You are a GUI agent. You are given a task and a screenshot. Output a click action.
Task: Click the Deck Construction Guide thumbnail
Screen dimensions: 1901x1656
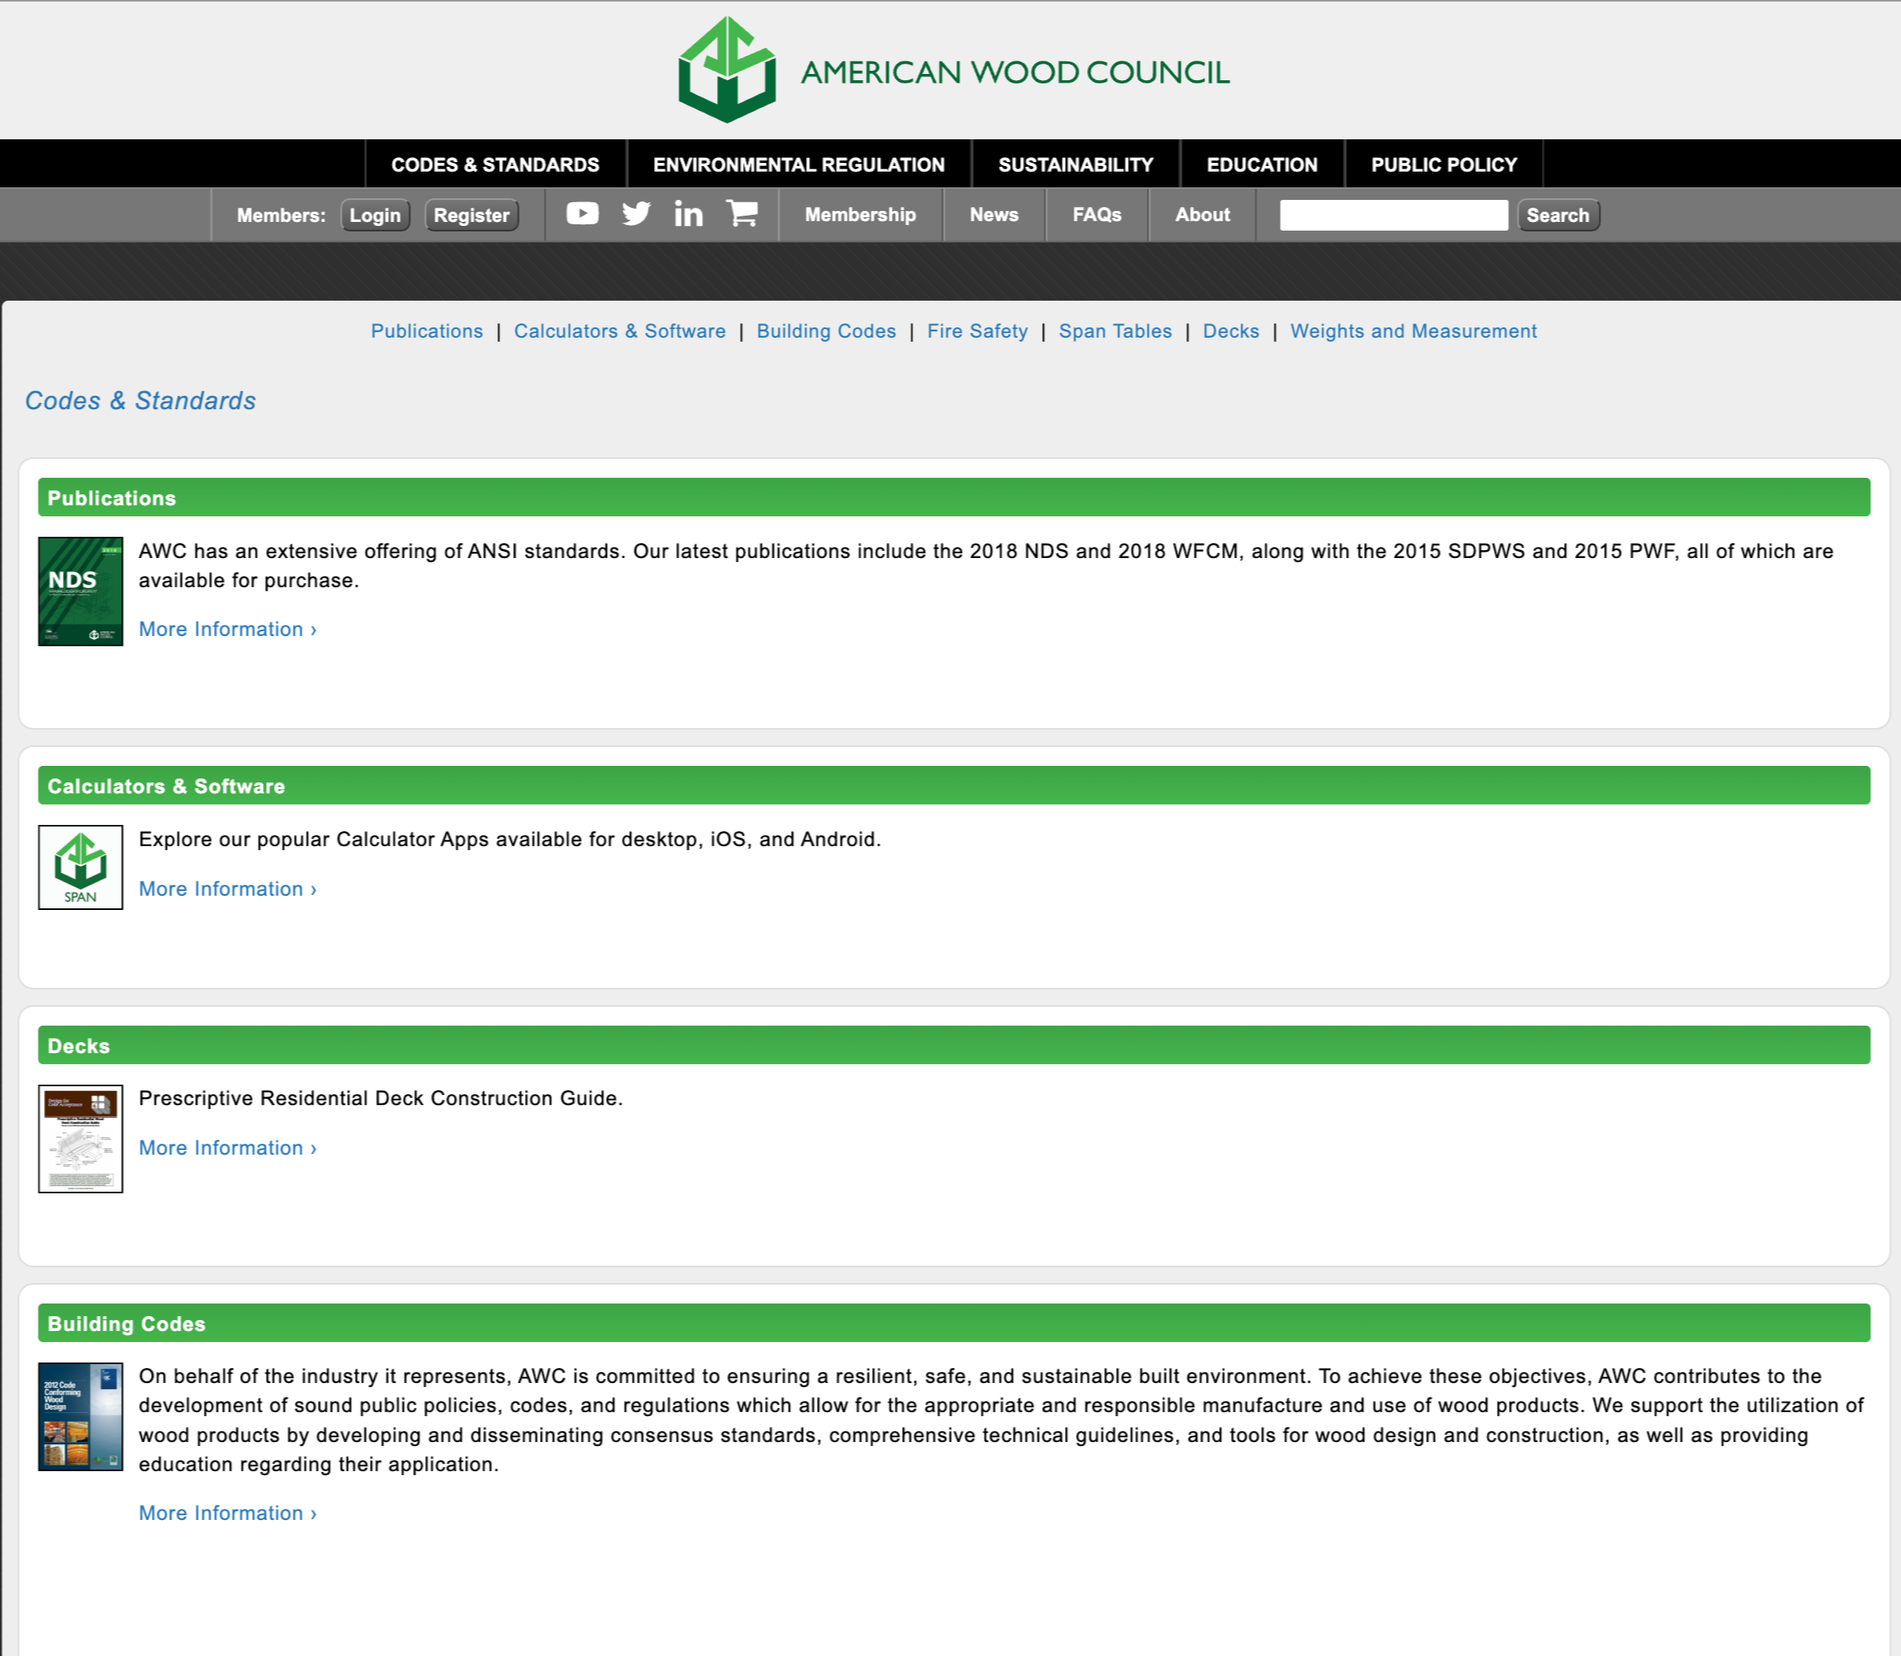tap(80, 1138)
